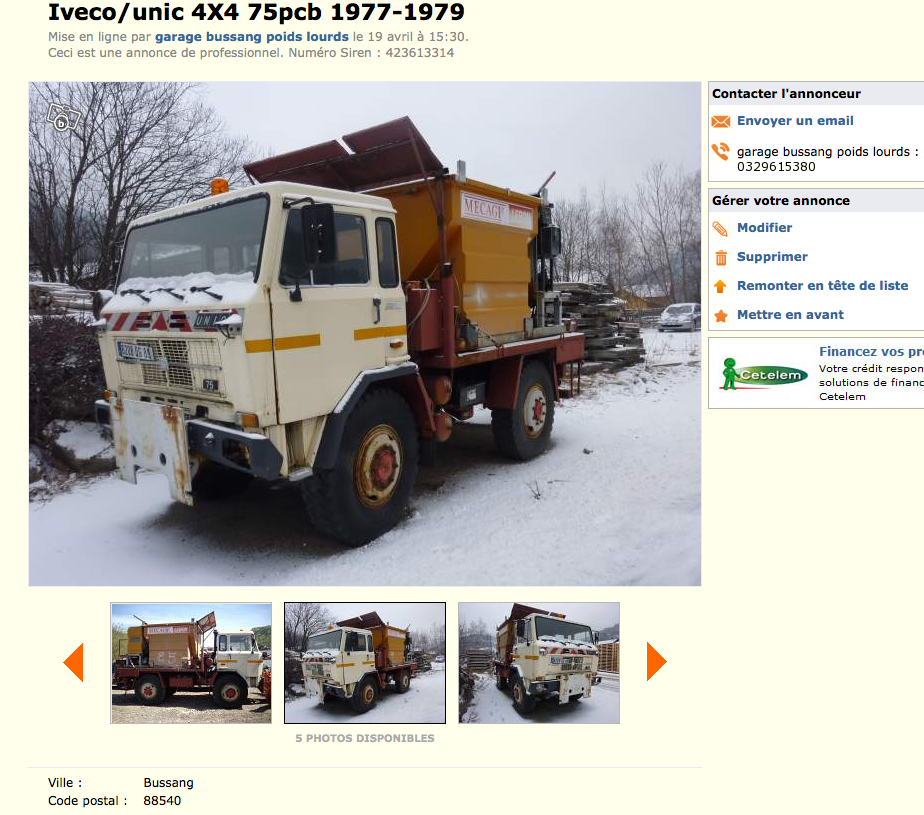Choose Mettre en avant option
This screenshot has width=924, height=815.
click(x=790, y=315)
